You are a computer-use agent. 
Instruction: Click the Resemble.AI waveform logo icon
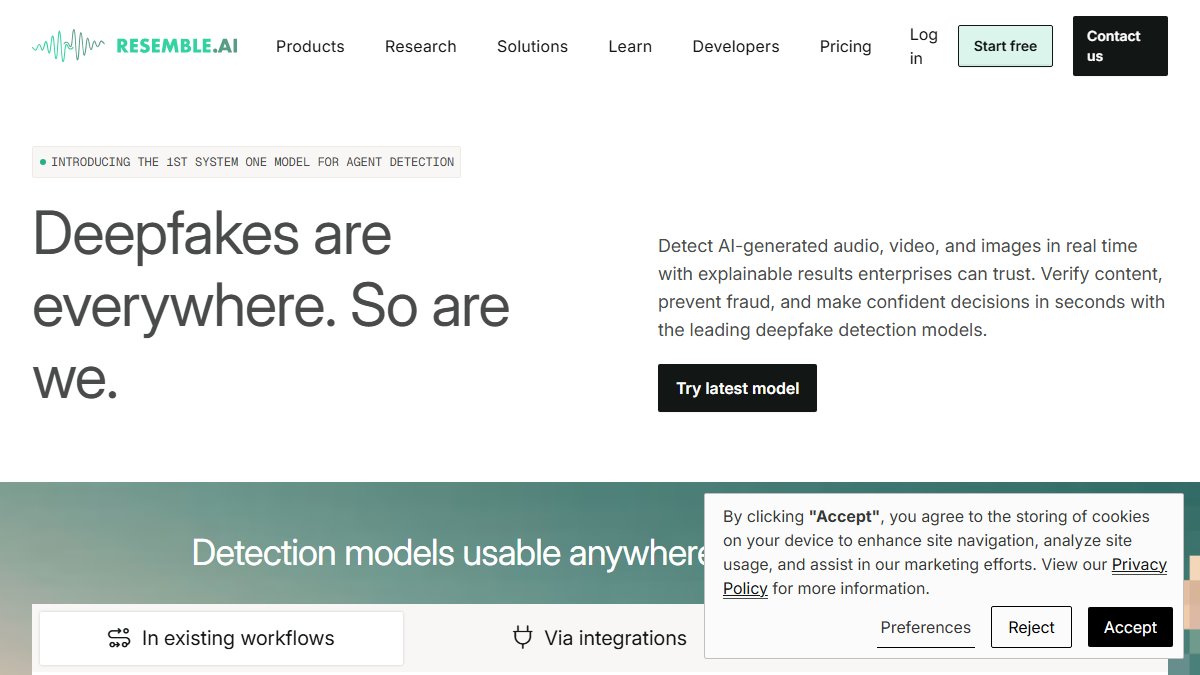(68, 46)
